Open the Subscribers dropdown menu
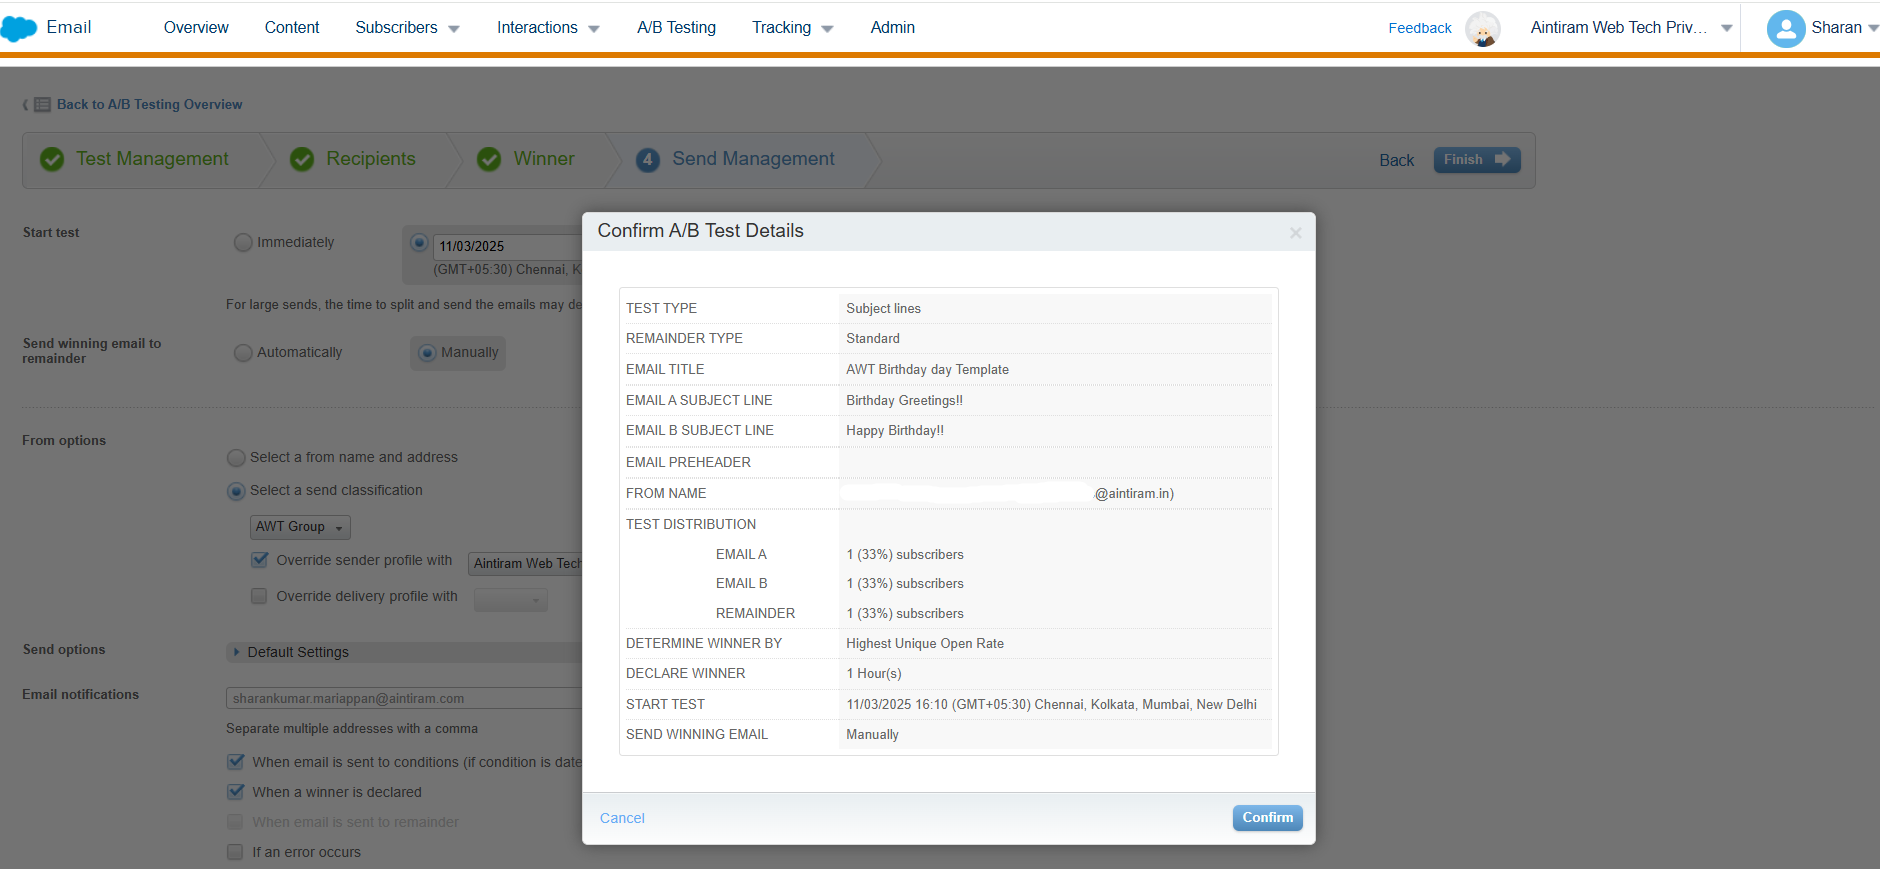The height and width of the screenshot is (869, 1880). [x=407, y=28]
